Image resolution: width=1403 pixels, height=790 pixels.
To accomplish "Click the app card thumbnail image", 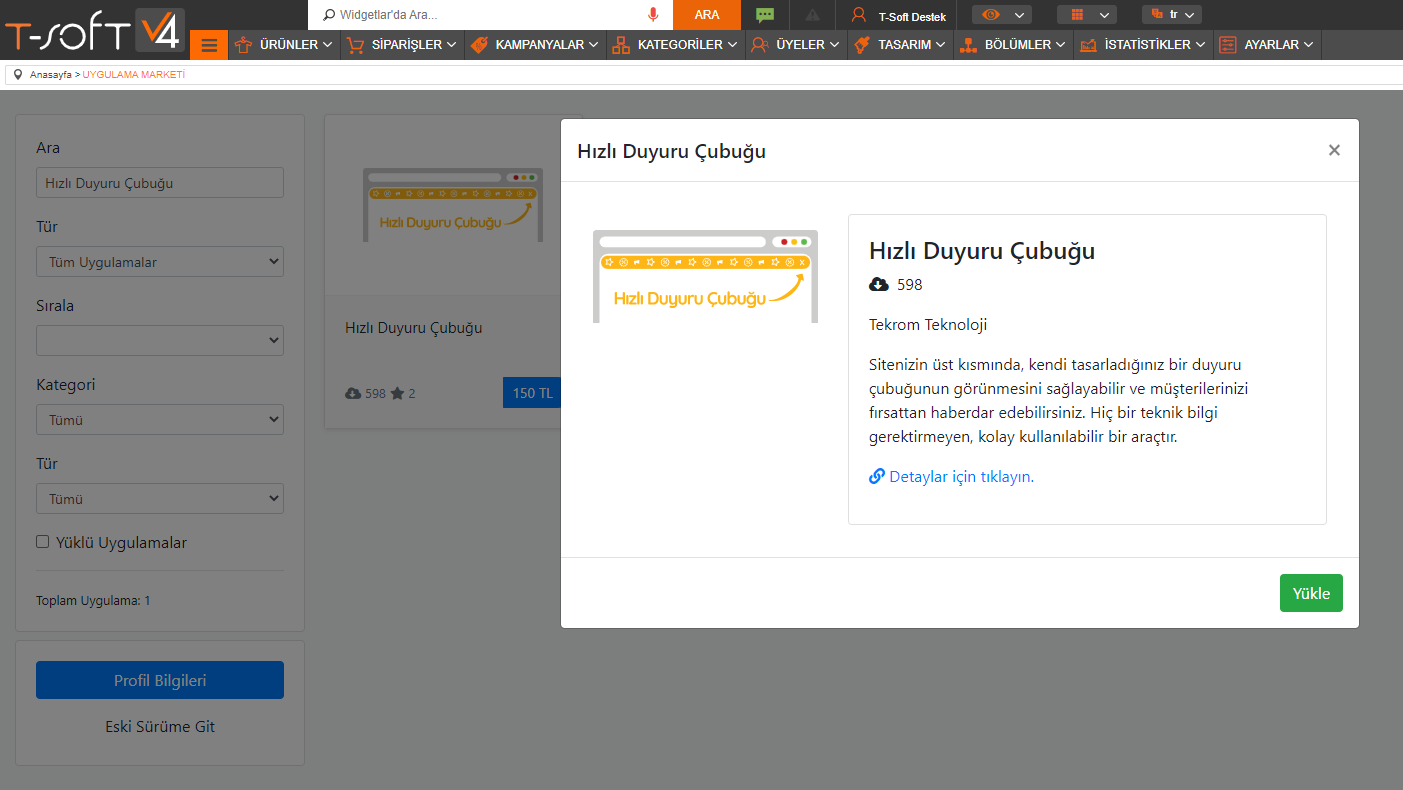I will (x=452, y=205).
